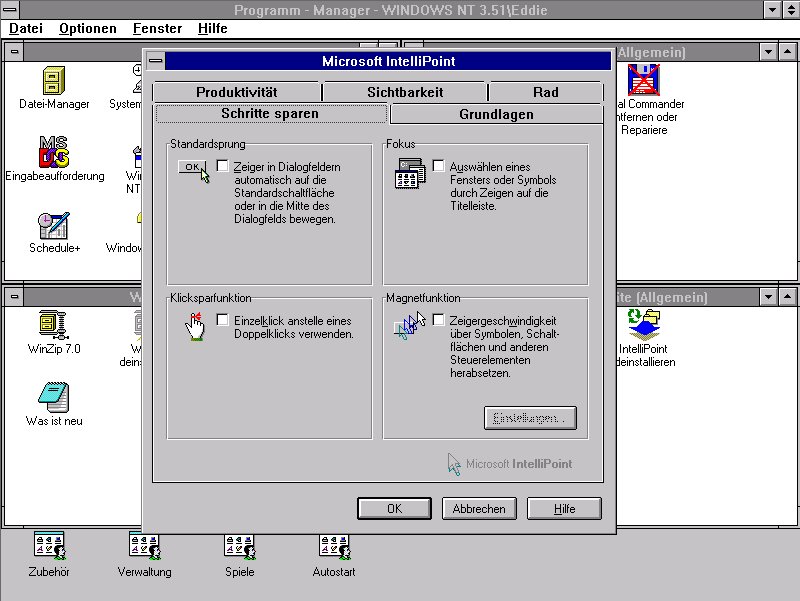Click the Hilfe button in dialog

[564, 509]
